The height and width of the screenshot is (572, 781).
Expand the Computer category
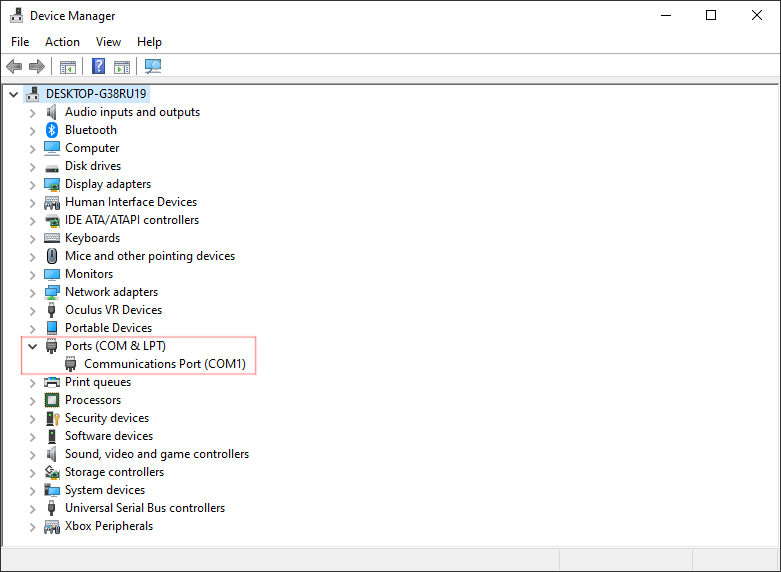(33, 149)
